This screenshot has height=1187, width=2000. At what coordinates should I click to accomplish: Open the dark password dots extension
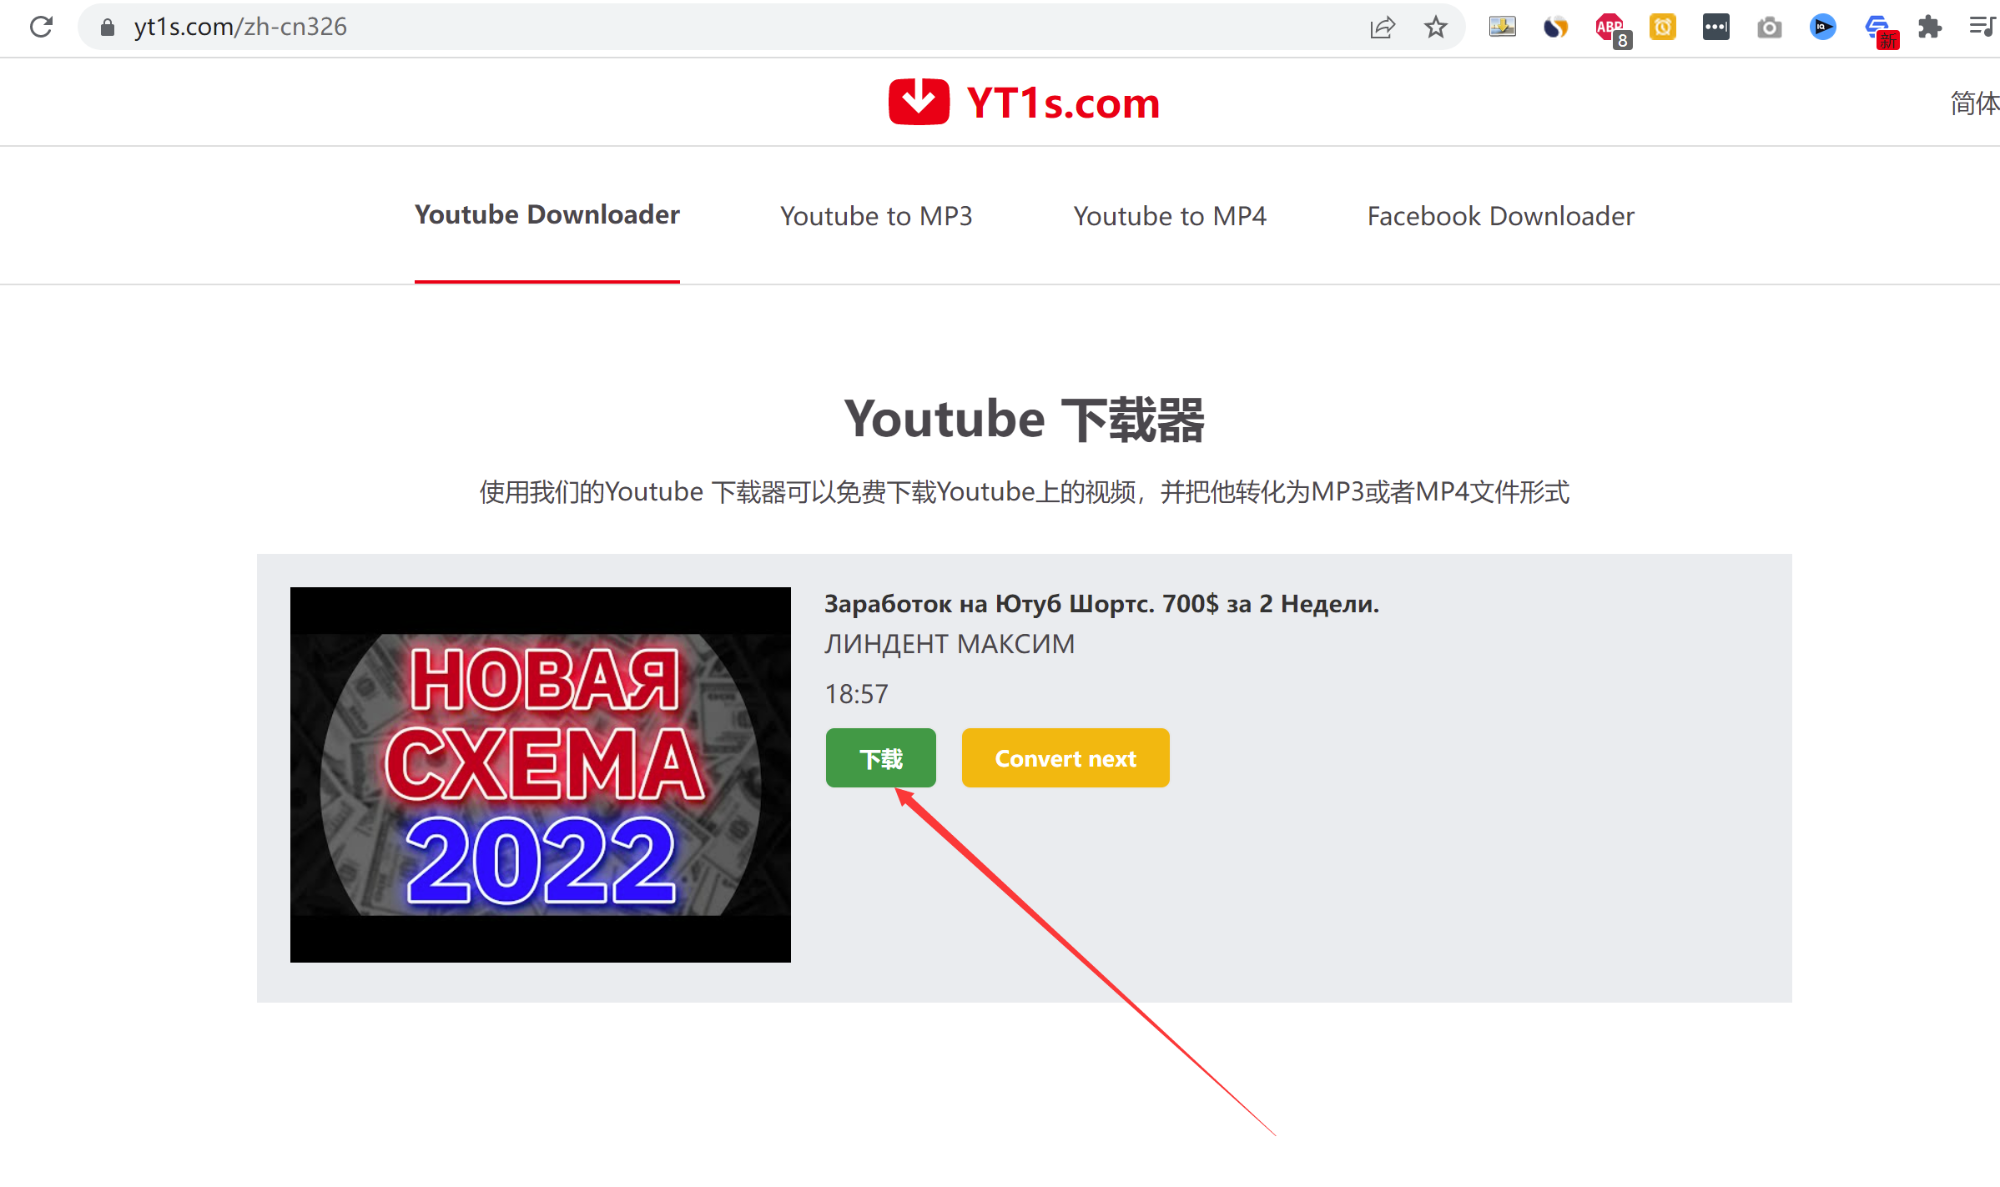1716,27
